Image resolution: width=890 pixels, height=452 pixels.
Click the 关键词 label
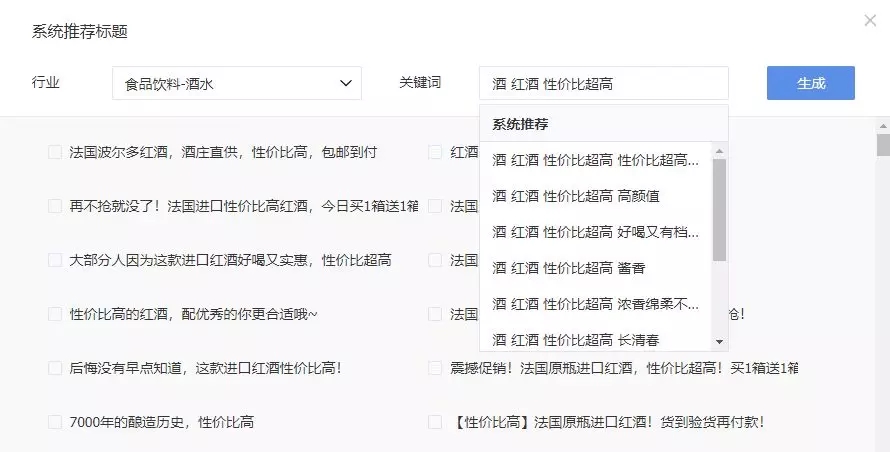420,82
